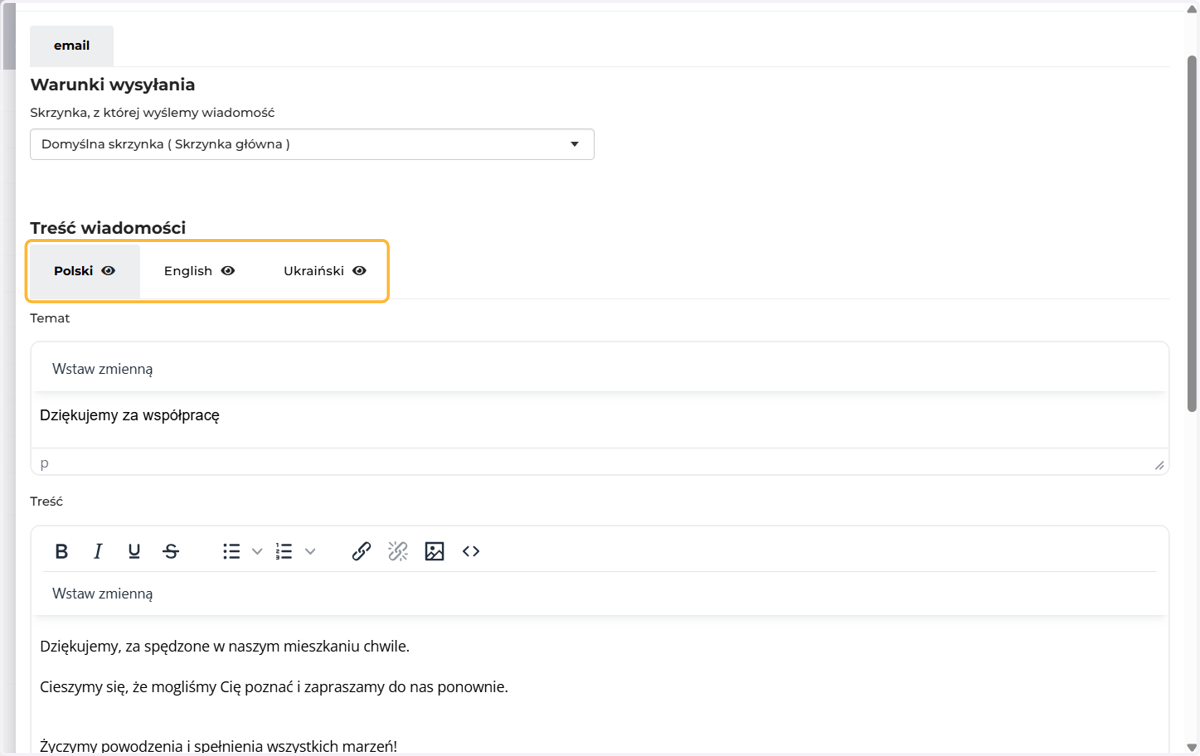Viewport: 1200px width, 756px height.
Task: Click the line Dziękujemy, za spędzone w naszym mieszkaniu
Action: 225,646
